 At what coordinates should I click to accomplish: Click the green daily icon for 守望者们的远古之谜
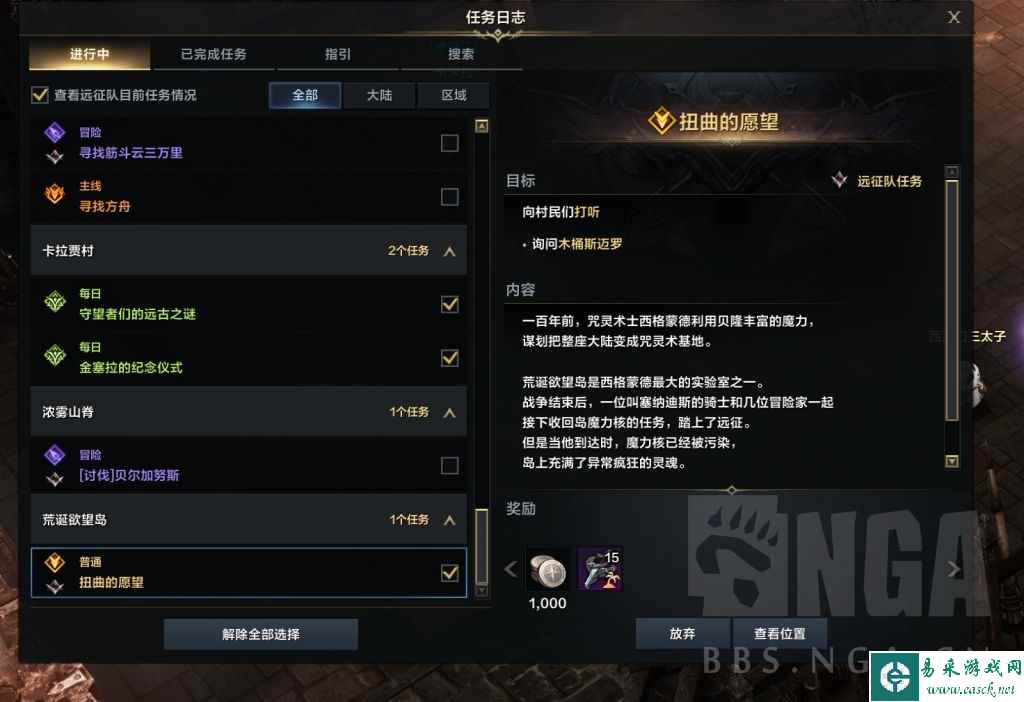[55, 302]
